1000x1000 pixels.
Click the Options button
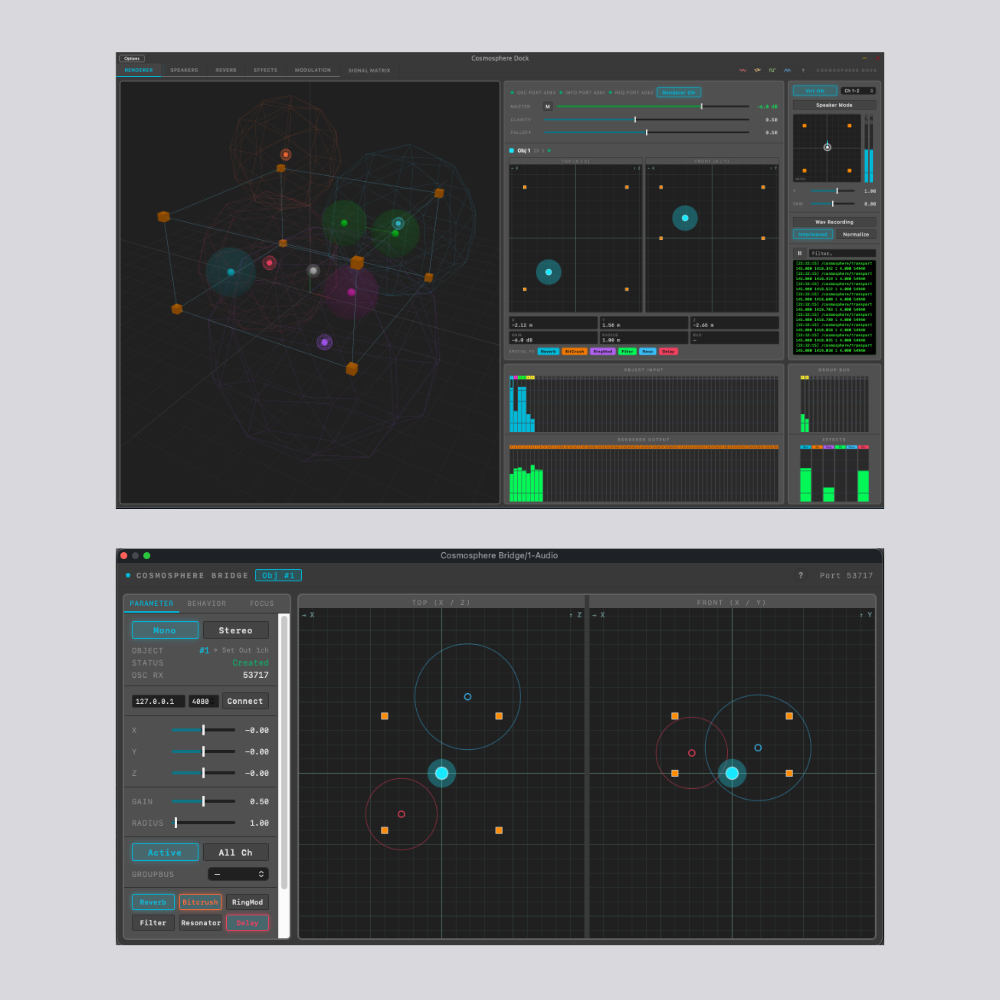pyautogui.click(x=131, y=58)
